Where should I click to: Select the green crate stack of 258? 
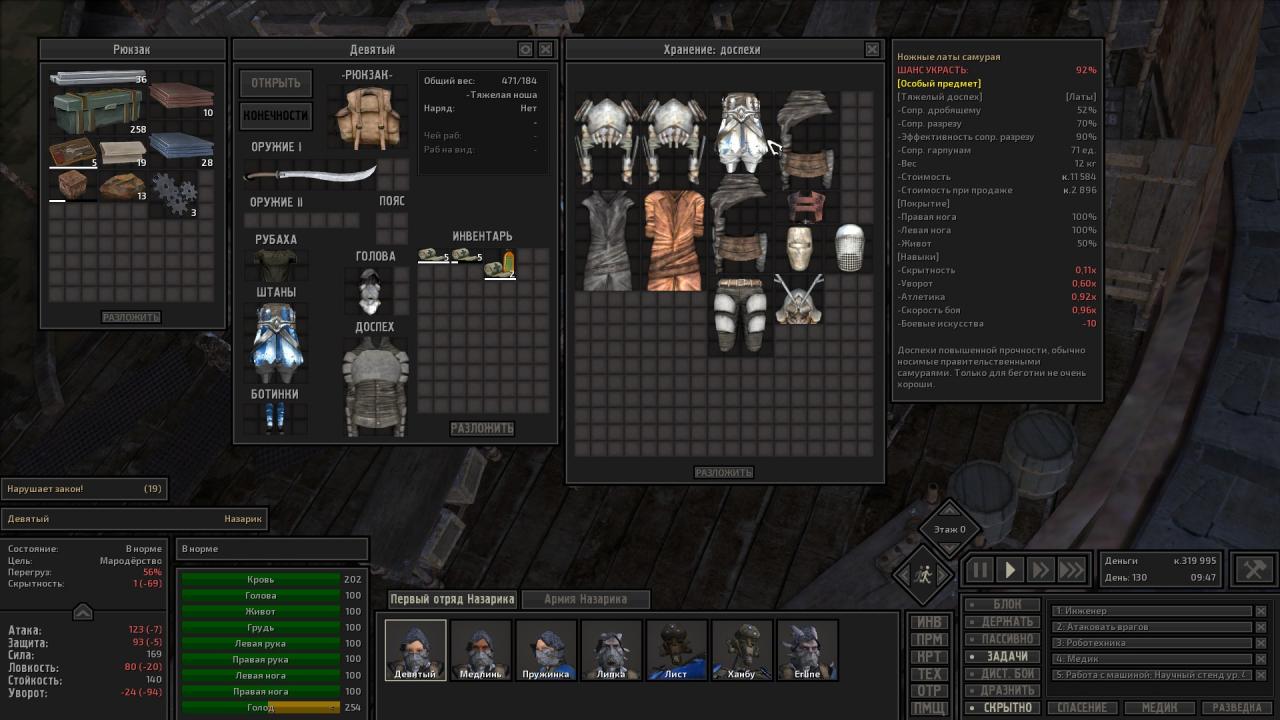pyautogui.click(x=98, y=110)
